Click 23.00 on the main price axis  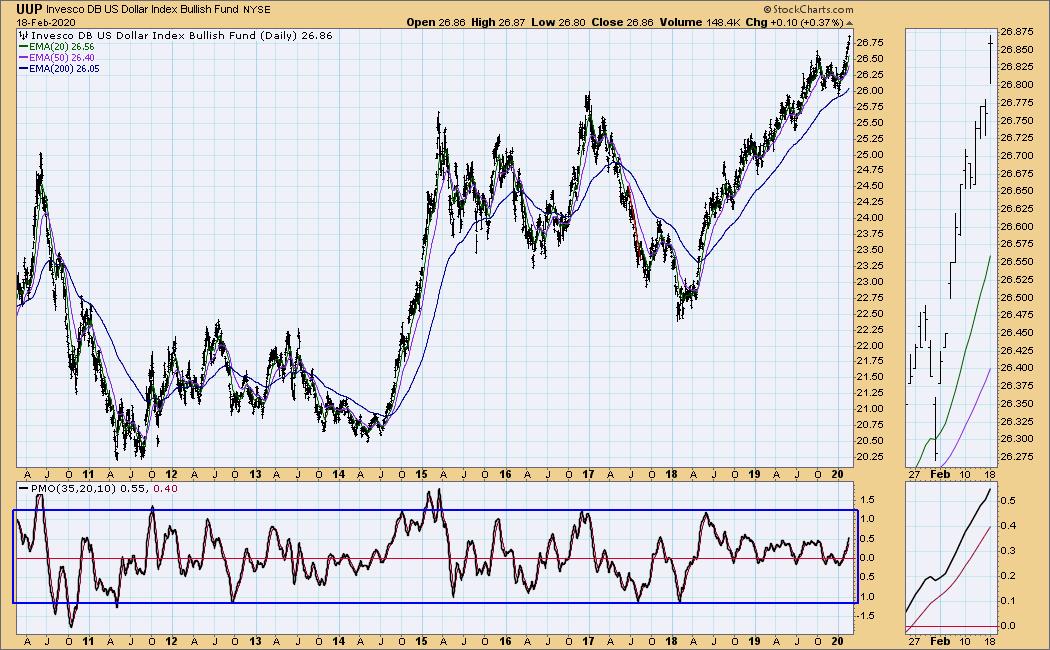point(869,282)
